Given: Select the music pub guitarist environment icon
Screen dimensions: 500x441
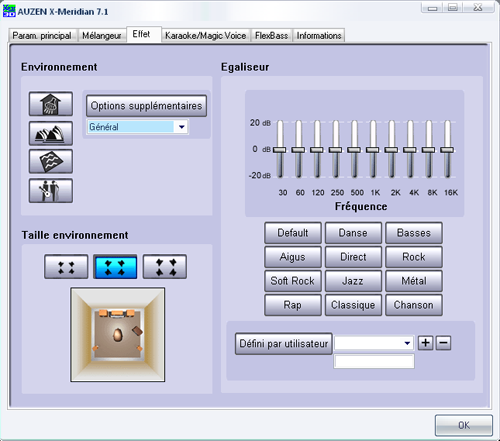Looking at the screenshot, I should click(x=51, y=191).
